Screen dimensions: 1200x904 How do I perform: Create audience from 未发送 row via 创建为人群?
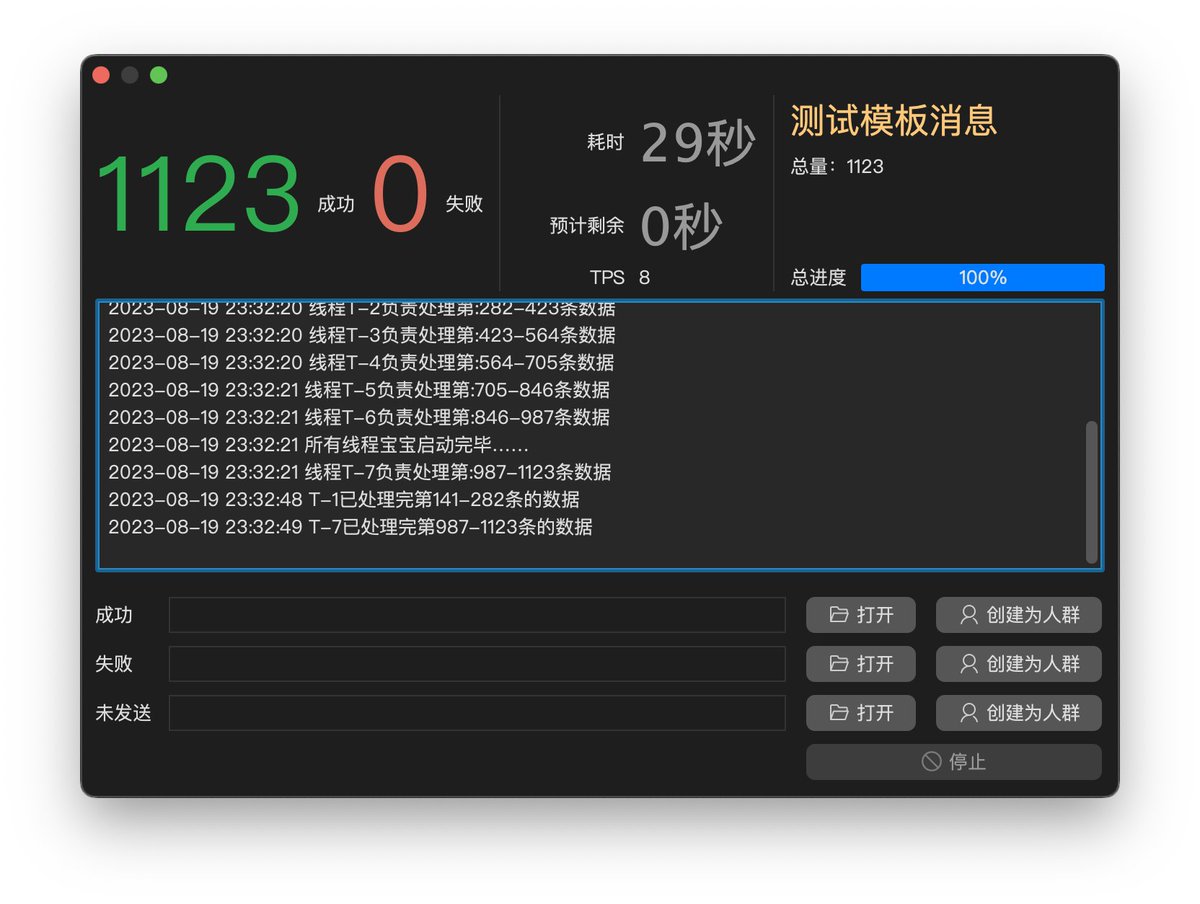point(1018,713)
